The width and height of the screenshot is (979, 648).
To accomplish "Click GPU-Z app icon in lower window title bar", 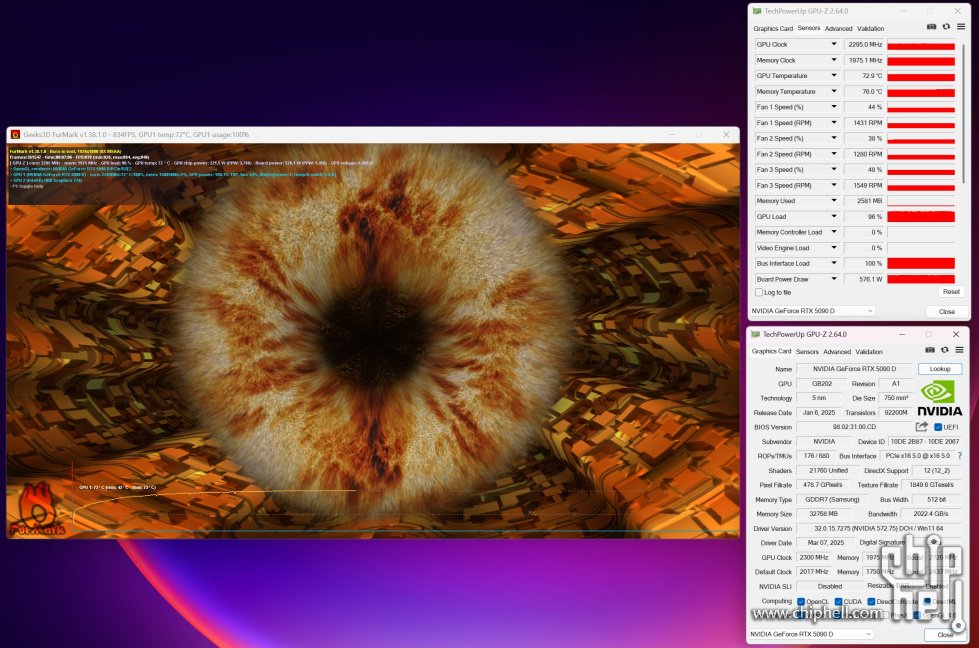I will pyautogui.click(x=755, y=334).
